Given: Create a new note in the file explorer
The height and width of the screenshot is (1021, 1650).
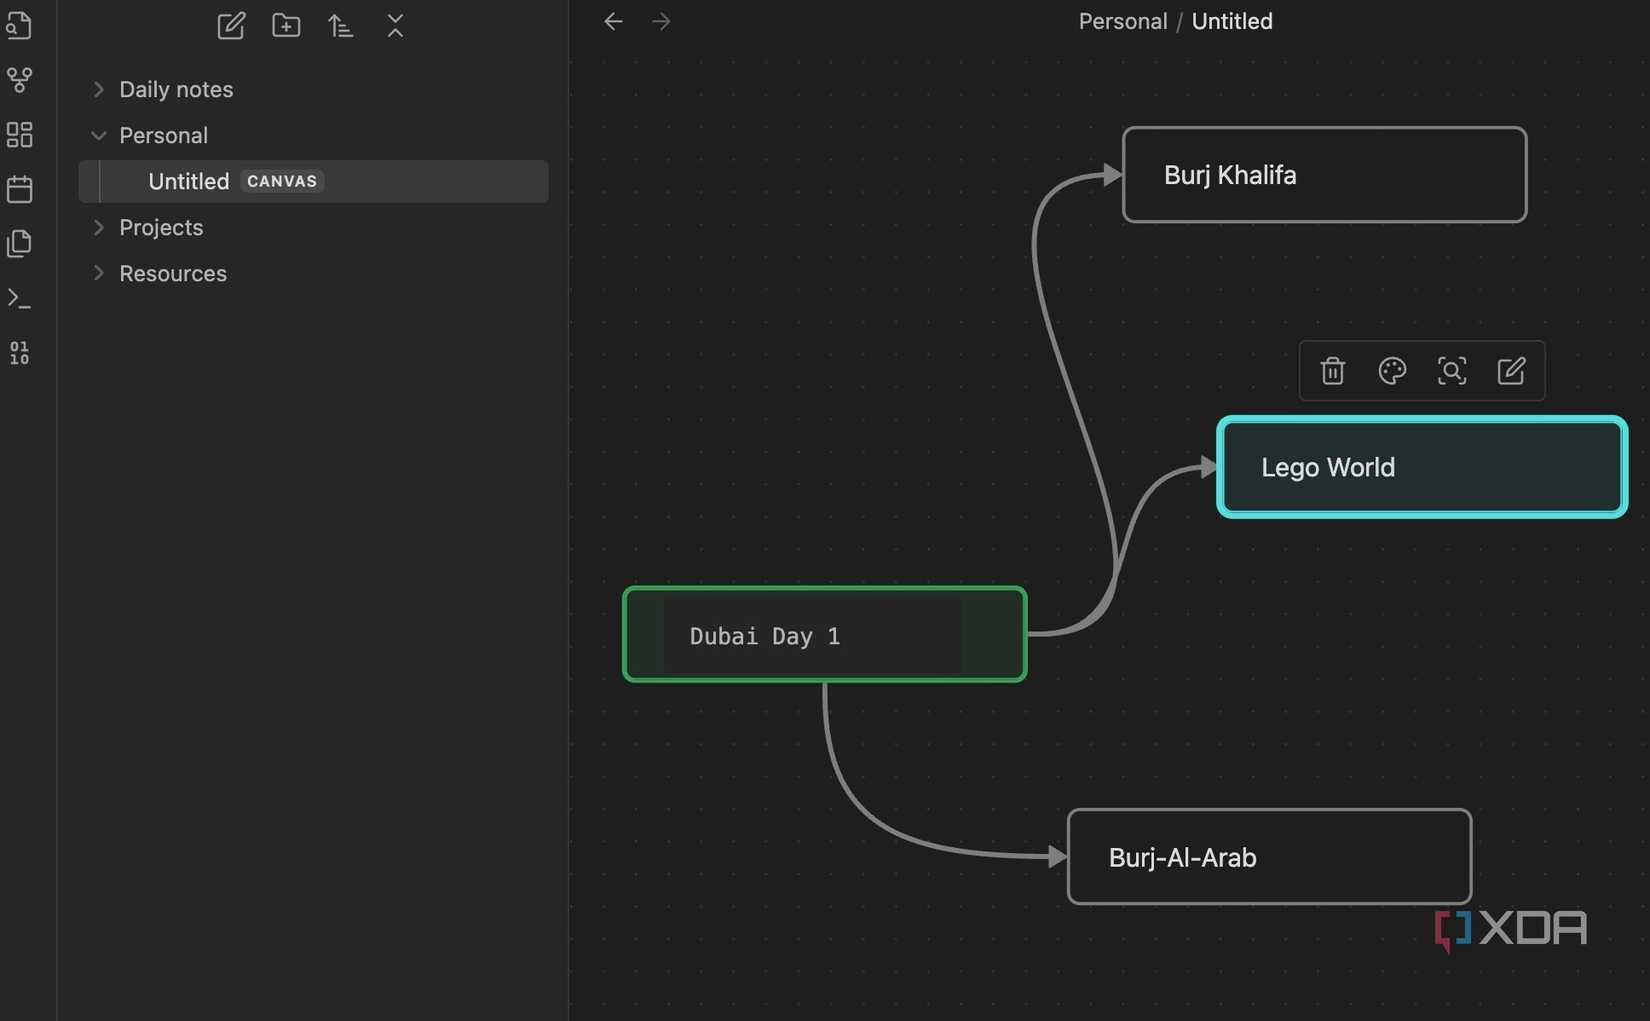Looking at the screenshot, I should (x=231, y=25).
